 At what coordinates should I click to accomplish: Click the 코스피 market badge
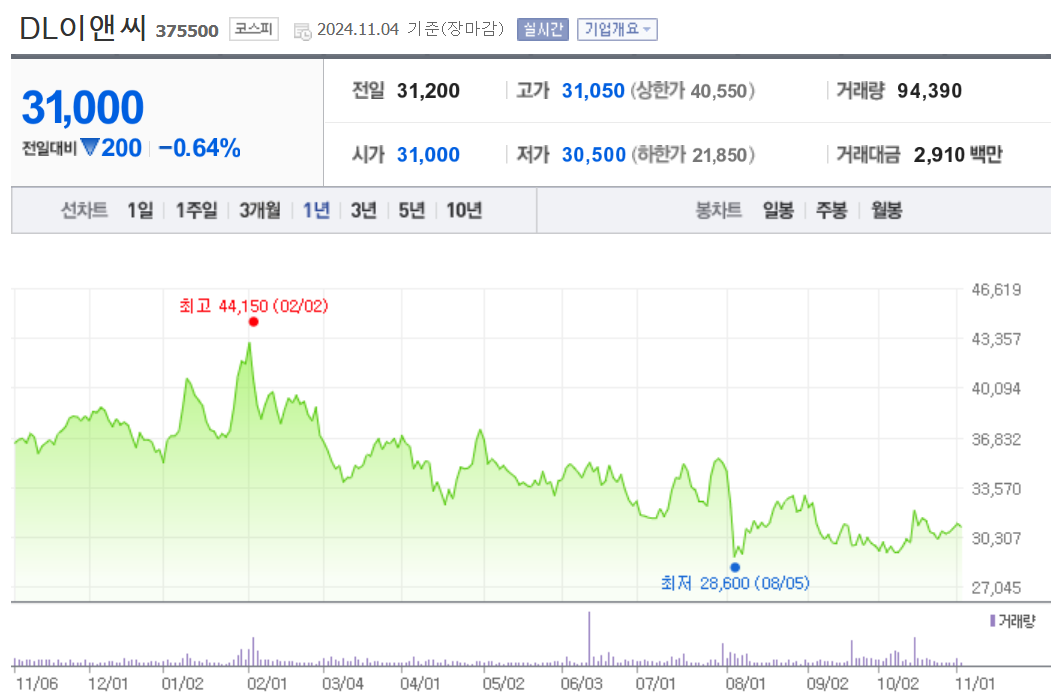pos(253,29)
